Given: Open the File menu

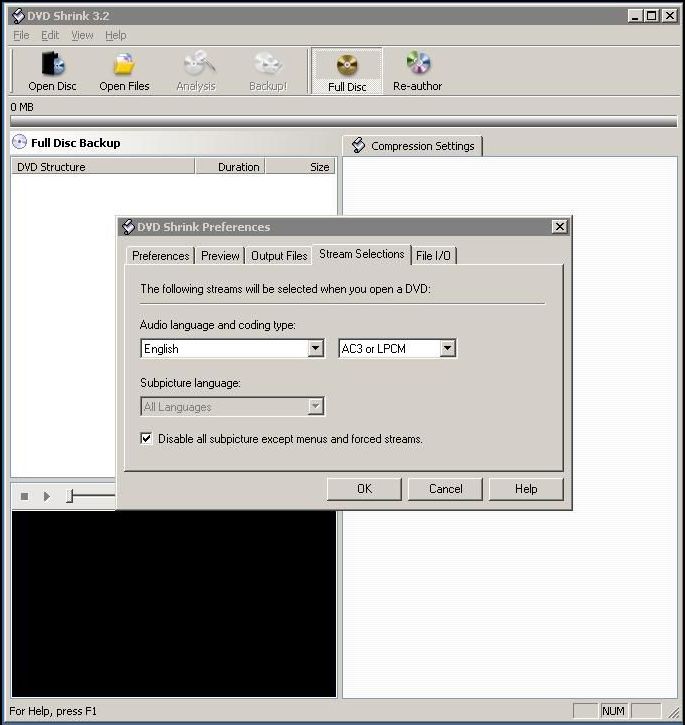Looking at the screenshot, I should point(21,35).
